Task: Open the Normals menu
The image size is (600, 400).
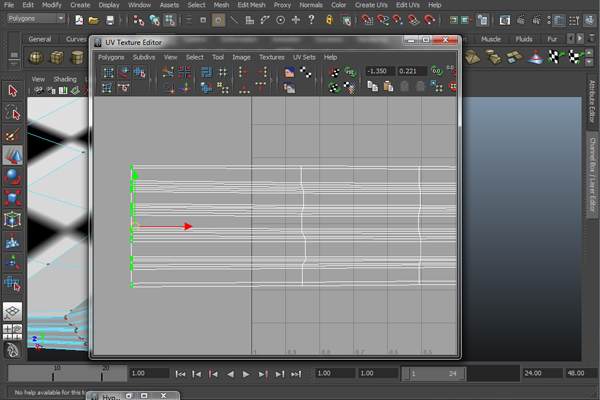Action: [311, 5]
